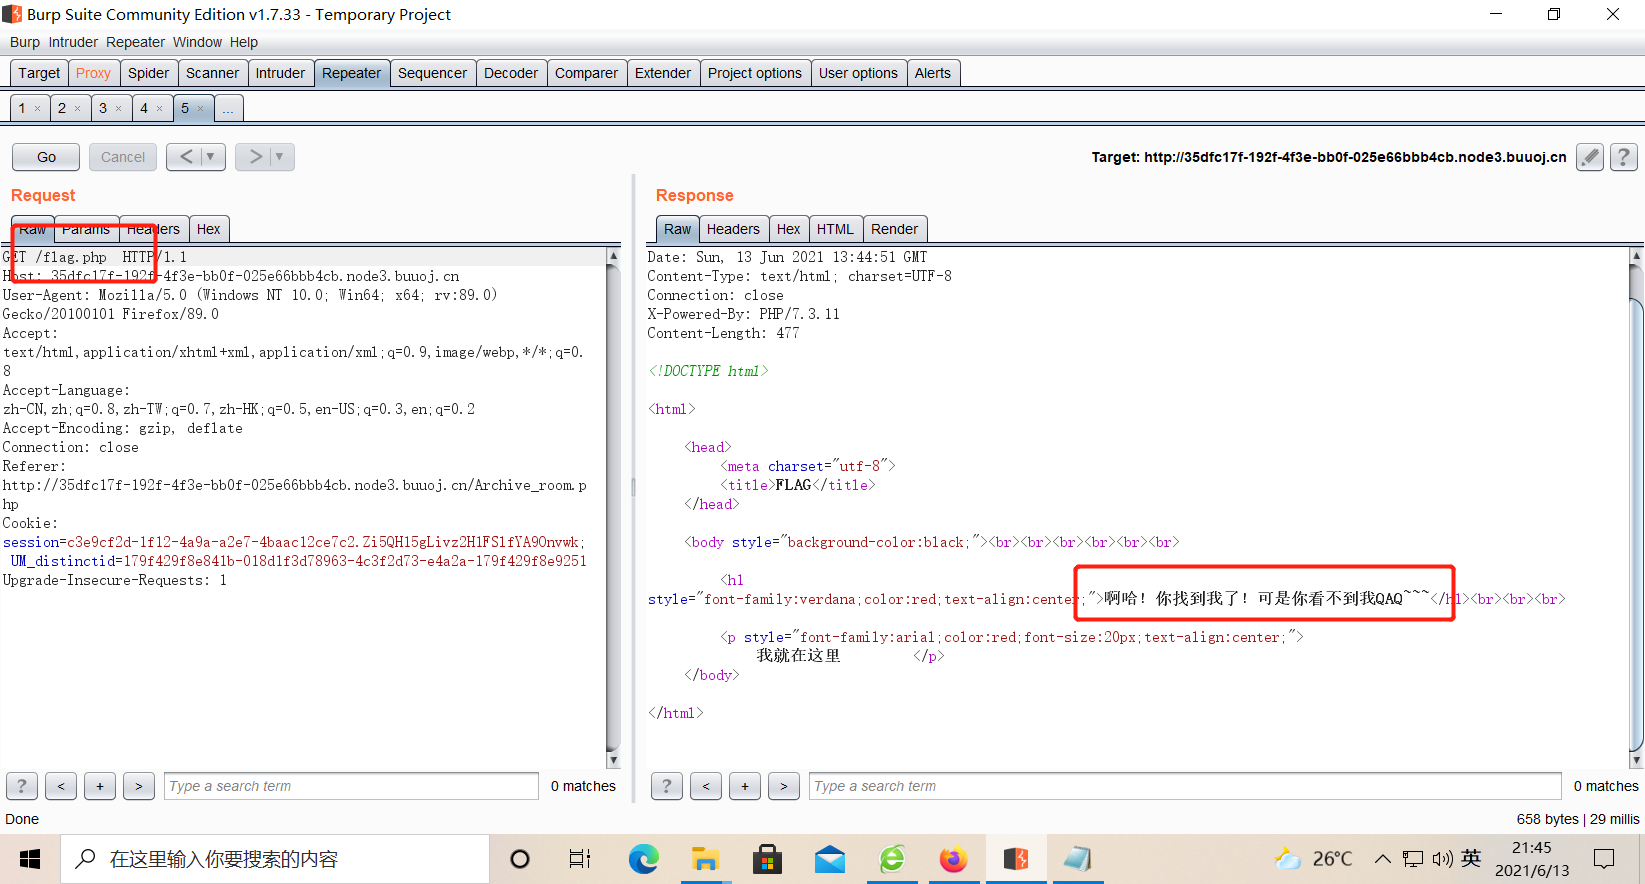
Task: Close Repeater tab 3
Action: click(x=119, y=109)
